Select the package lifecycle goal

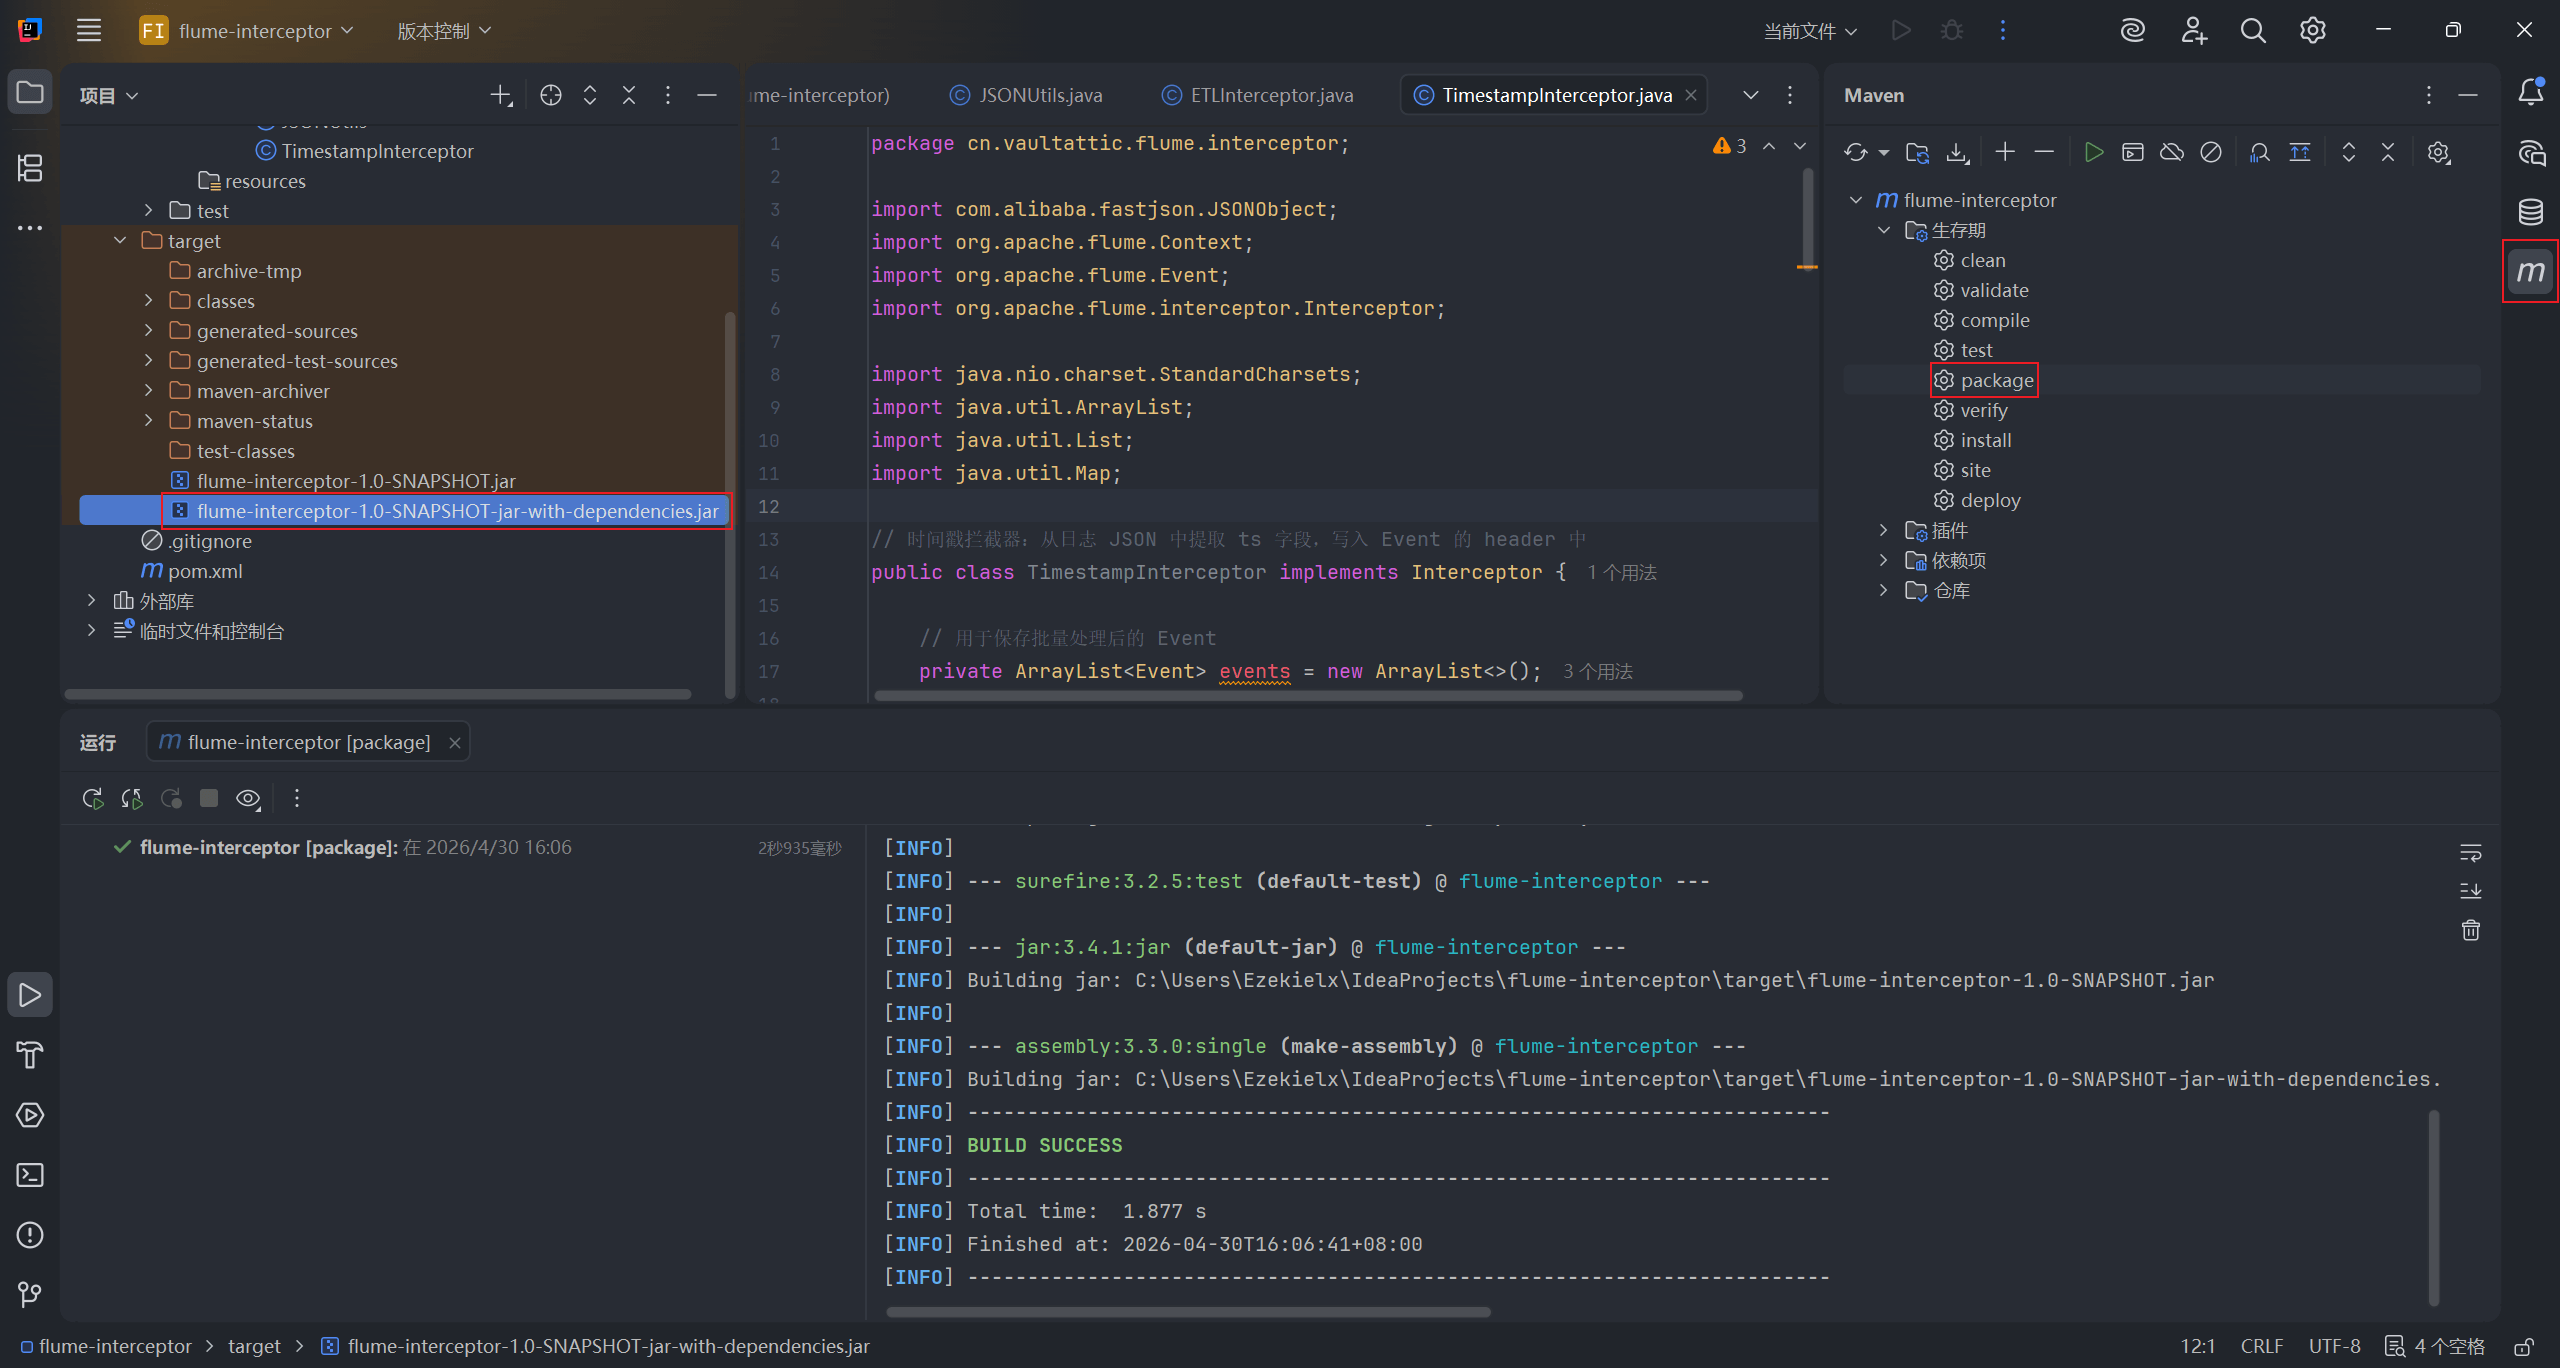(x=1985, y=380)
